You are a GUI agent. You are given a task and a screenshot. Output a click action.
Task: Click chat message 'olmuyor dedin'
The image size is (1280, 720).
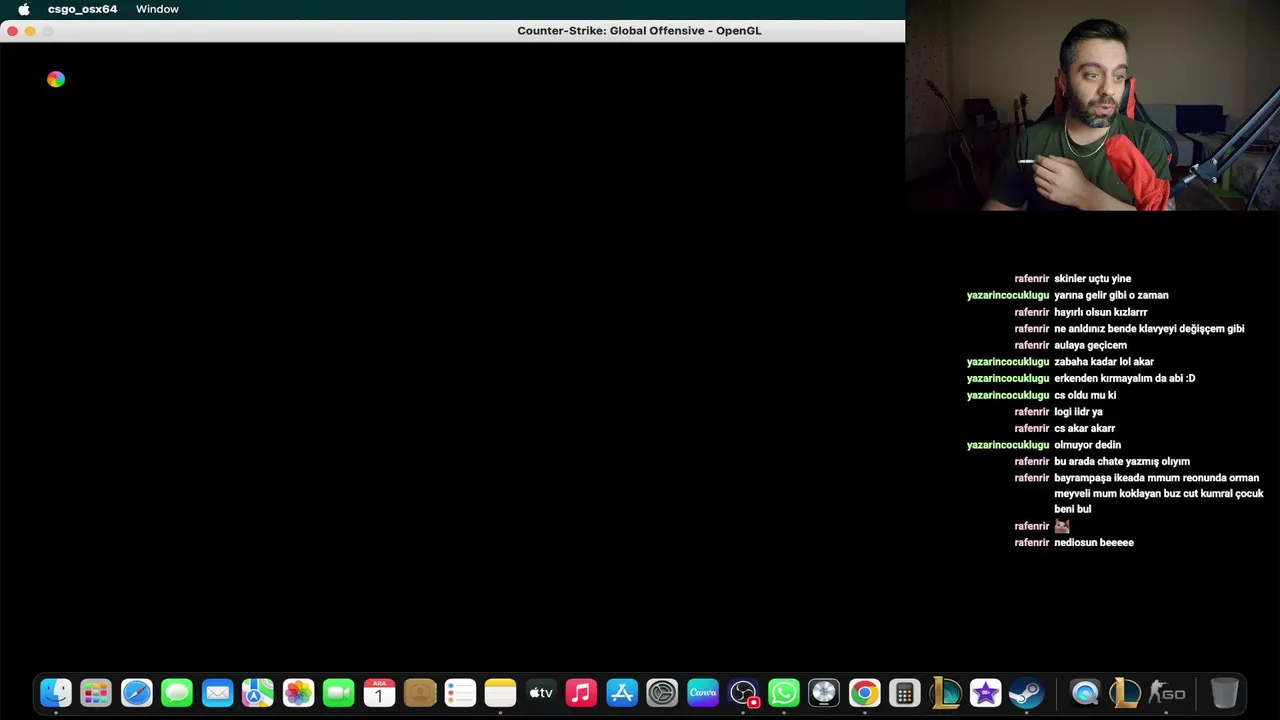tap(1087, 445)
